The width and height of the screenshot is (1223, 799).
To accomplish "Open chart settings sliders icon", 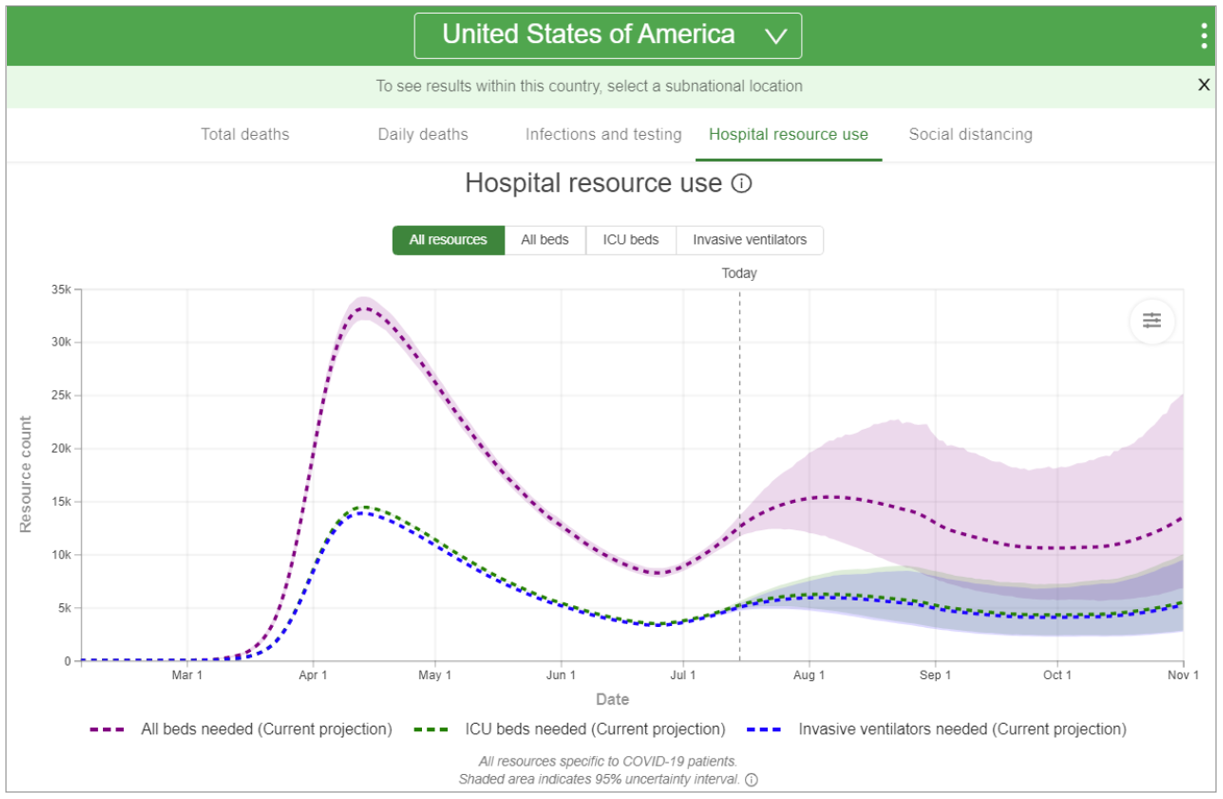I will (1152, 321).
